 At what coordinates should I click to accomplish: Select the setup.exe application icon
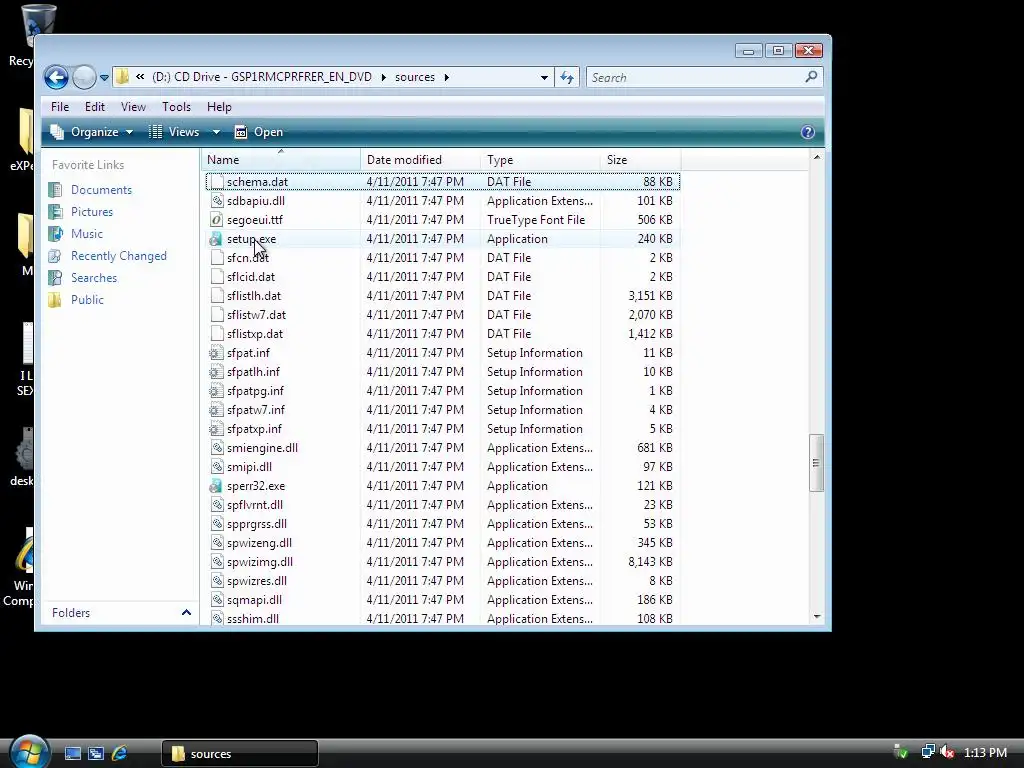point(216,239)
